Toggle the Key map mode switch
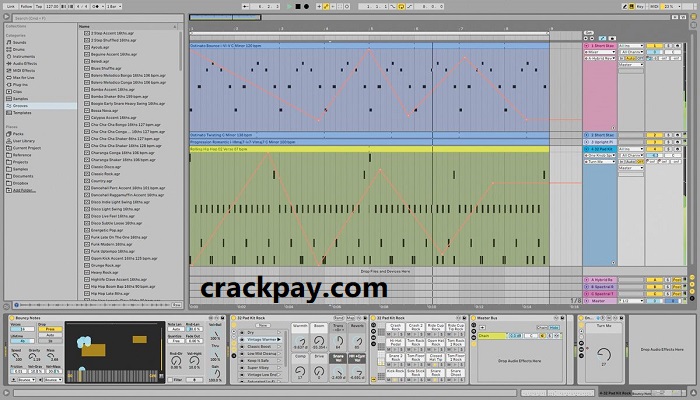Viewport: 700px width, 400px height. [640, 6]
